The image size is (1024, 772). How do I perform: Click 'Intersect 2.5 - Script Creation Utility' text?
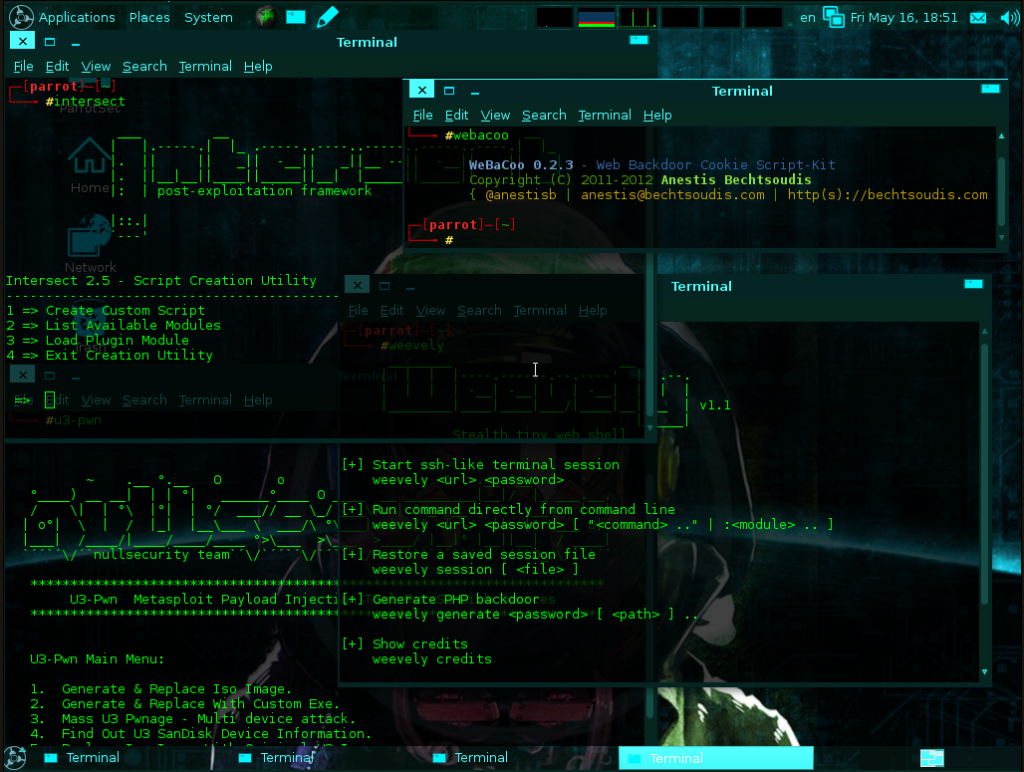161,281
